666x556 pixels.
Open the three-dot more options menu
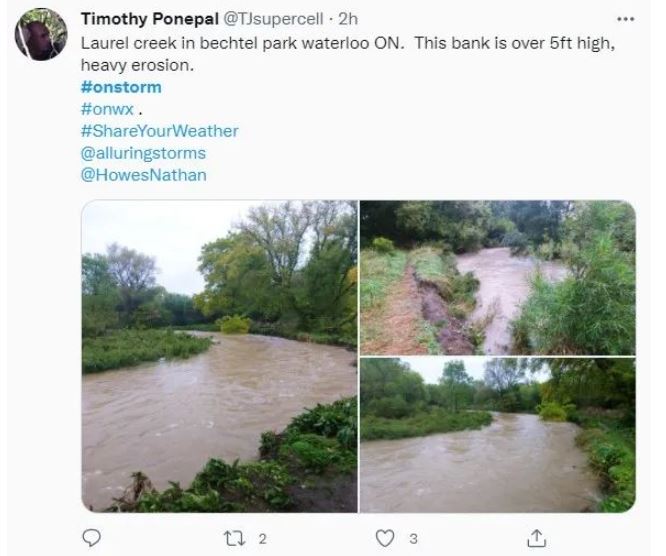626,19
